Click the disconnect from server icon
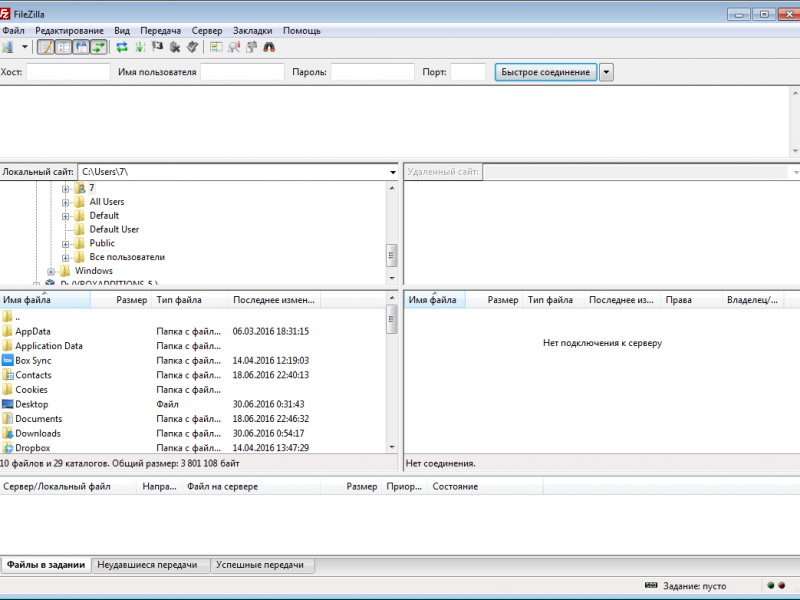Viewport: 800px width, 600px height. point(175,47)
